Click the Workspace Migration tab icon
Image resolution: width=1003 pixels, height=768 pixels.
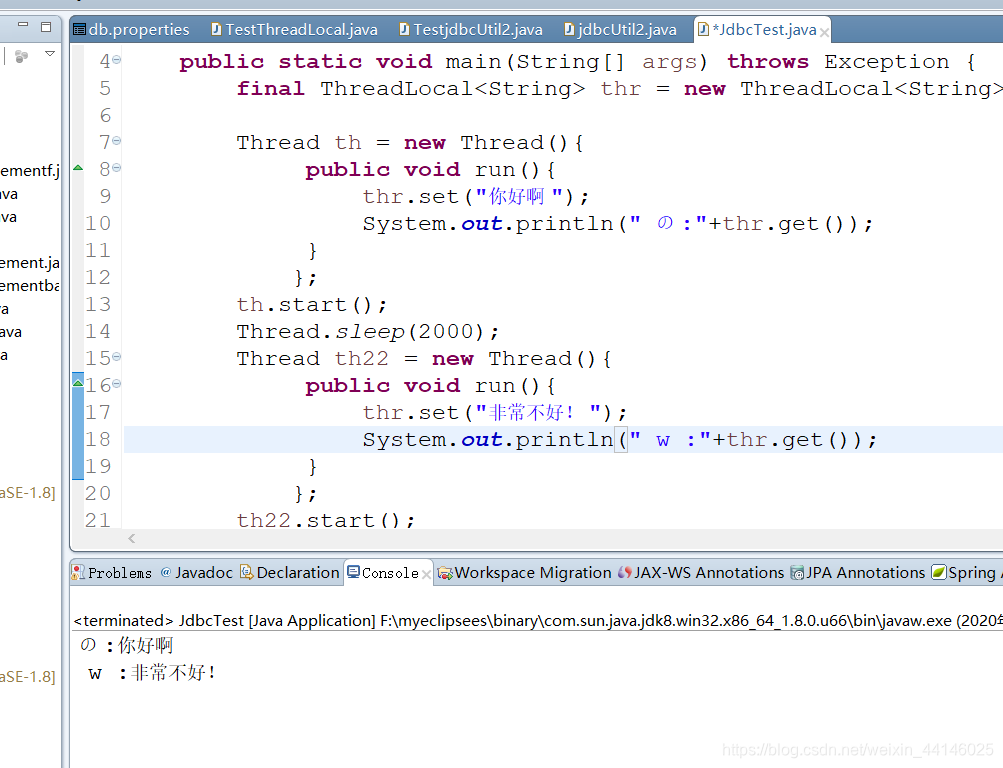443,573
